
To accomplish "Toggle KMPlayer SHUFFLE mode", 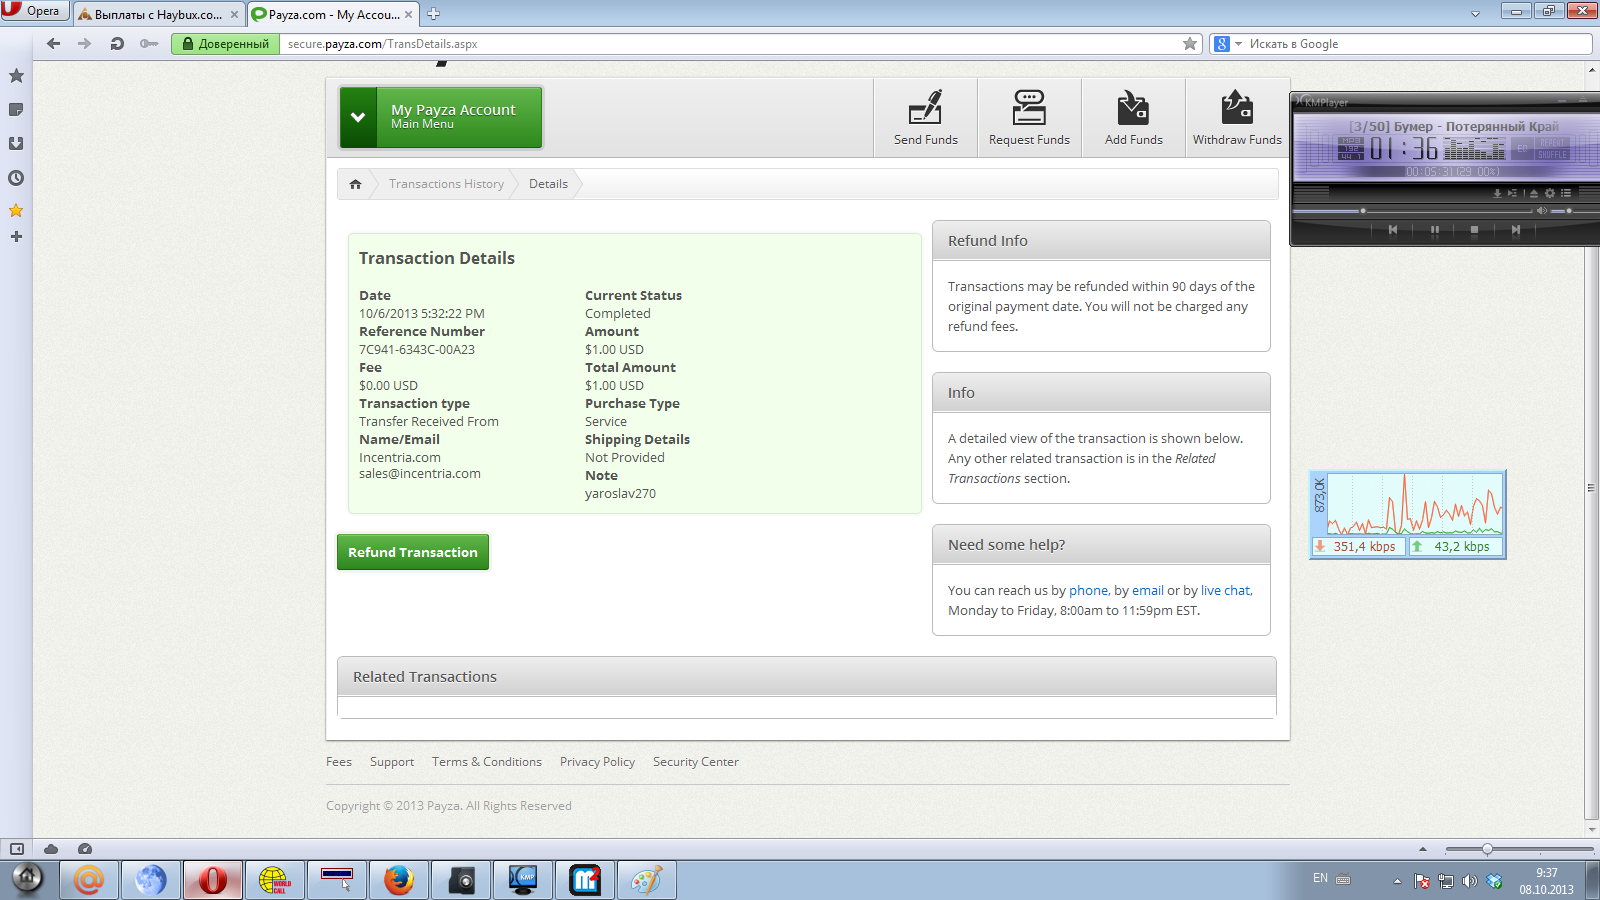I will pos(1552,155).
